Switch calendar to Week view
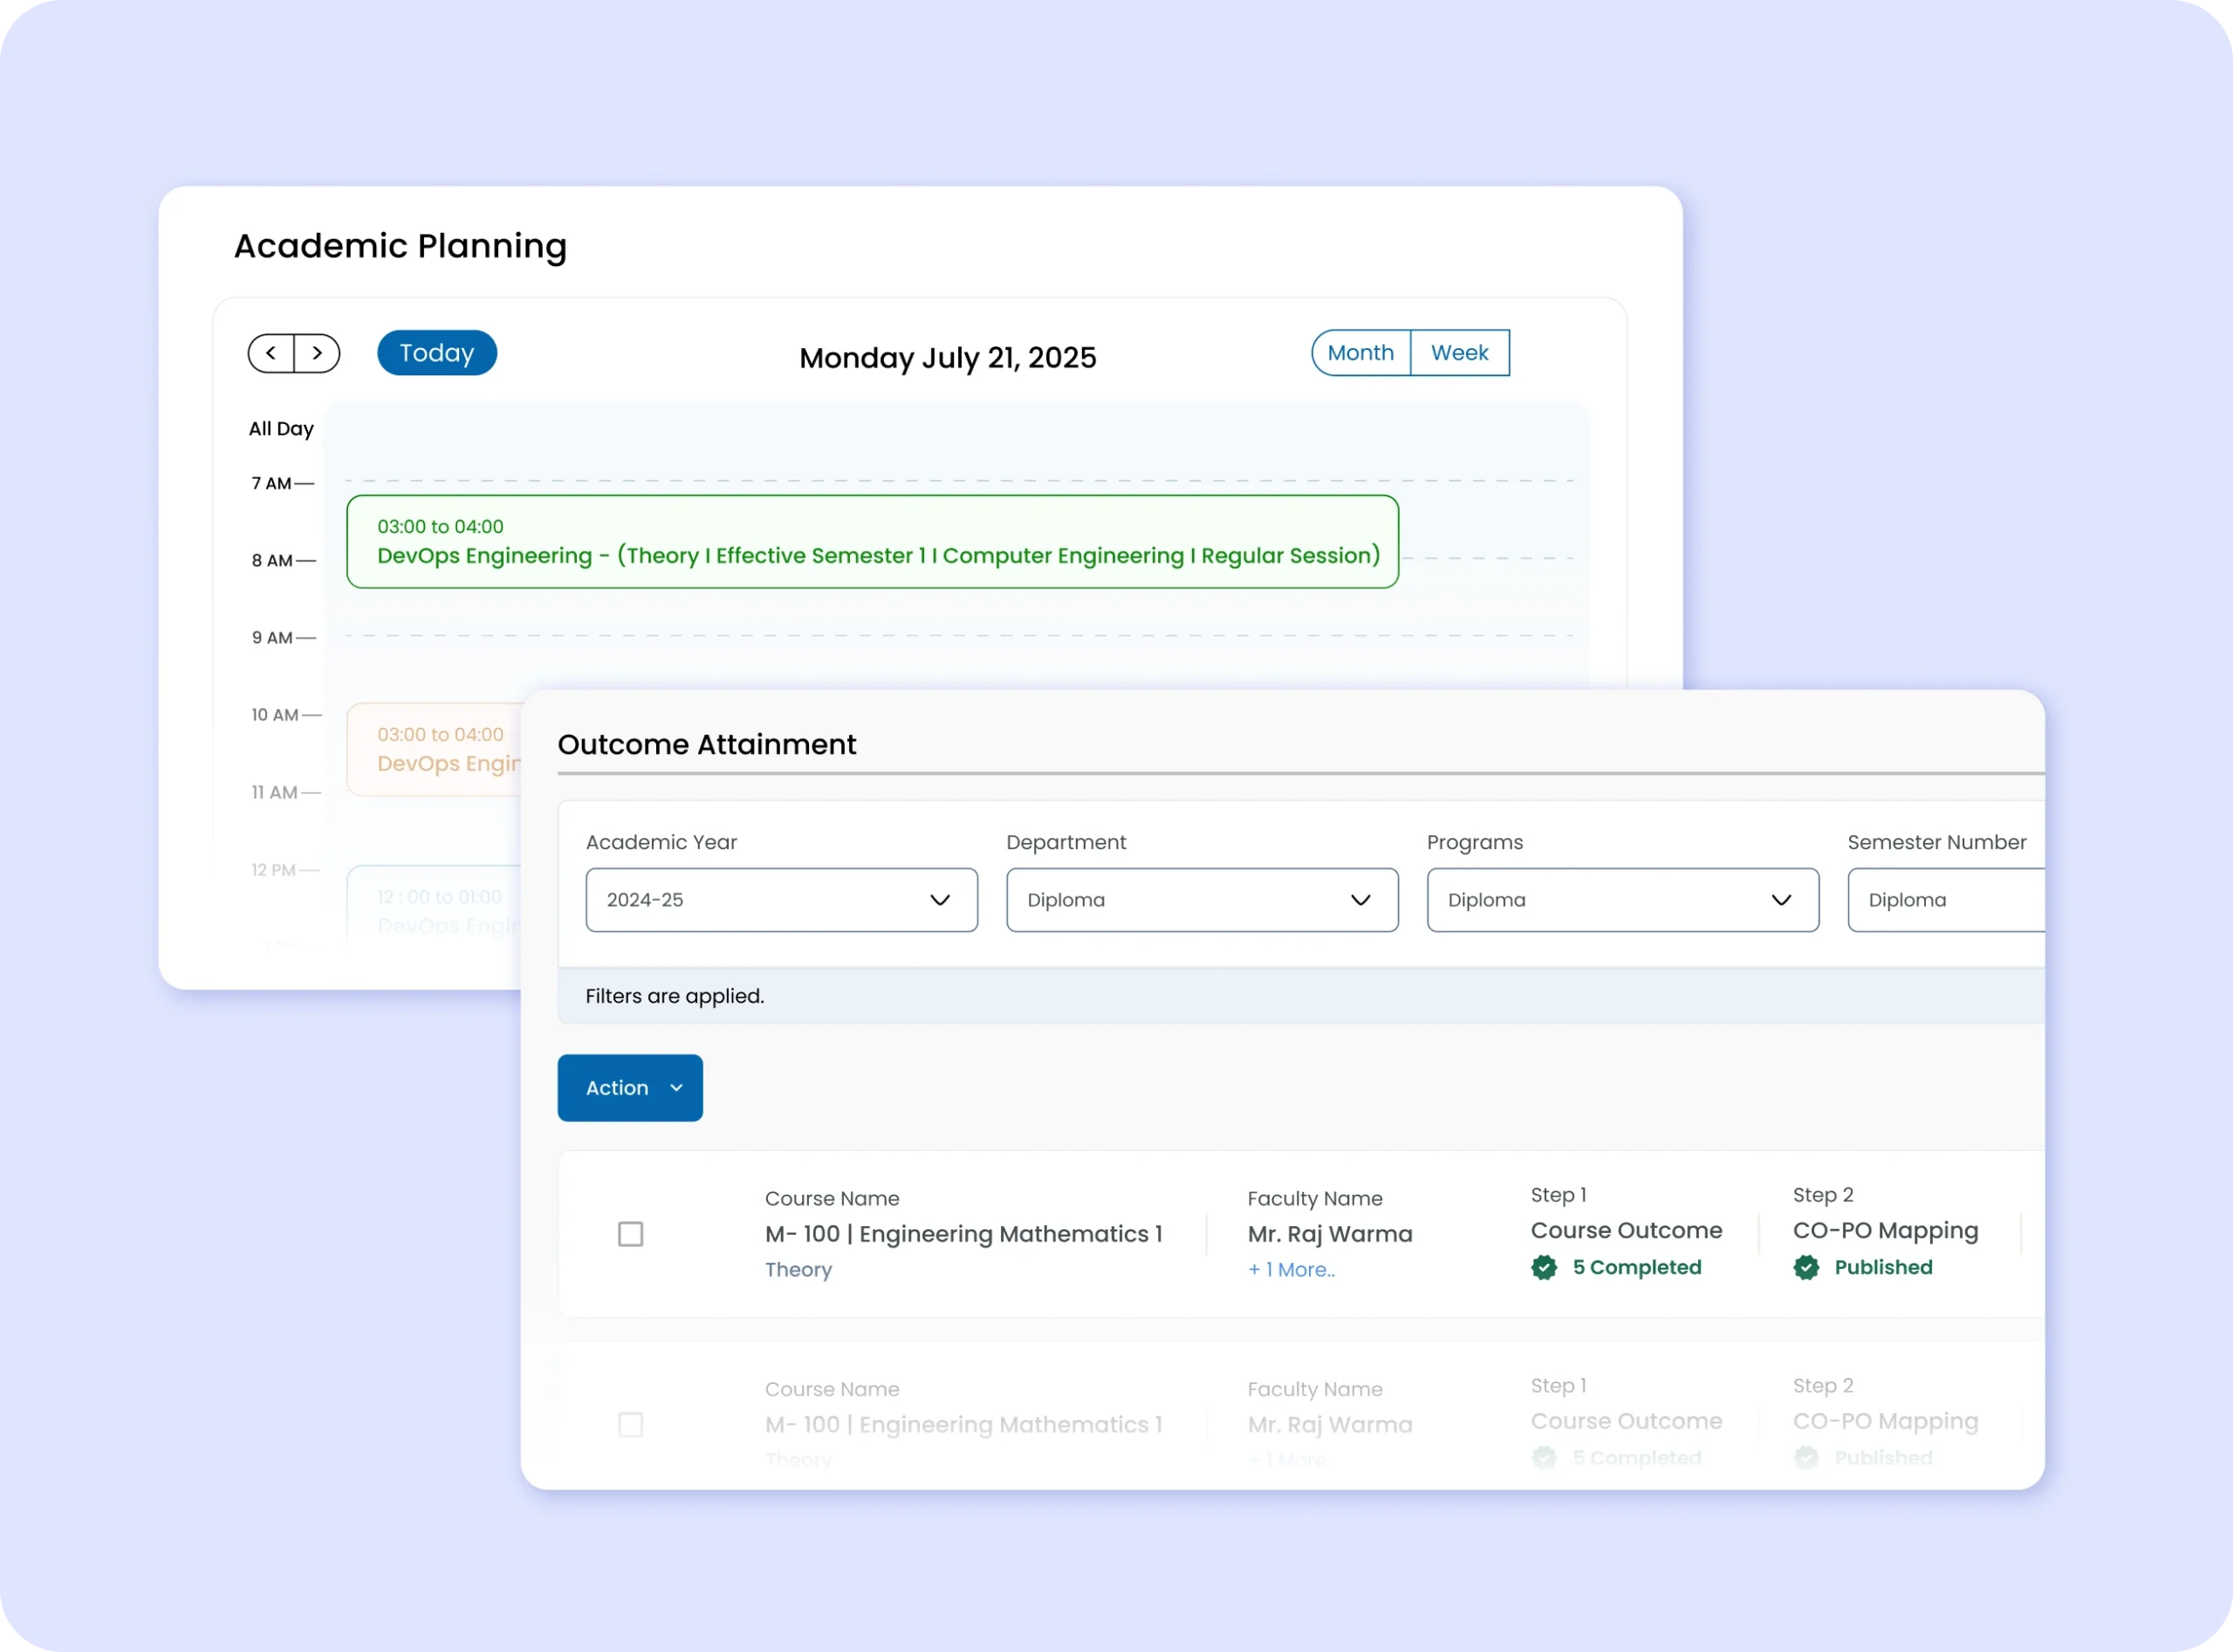The width and height of the screenshot is (2234, 1652). 1459,353
